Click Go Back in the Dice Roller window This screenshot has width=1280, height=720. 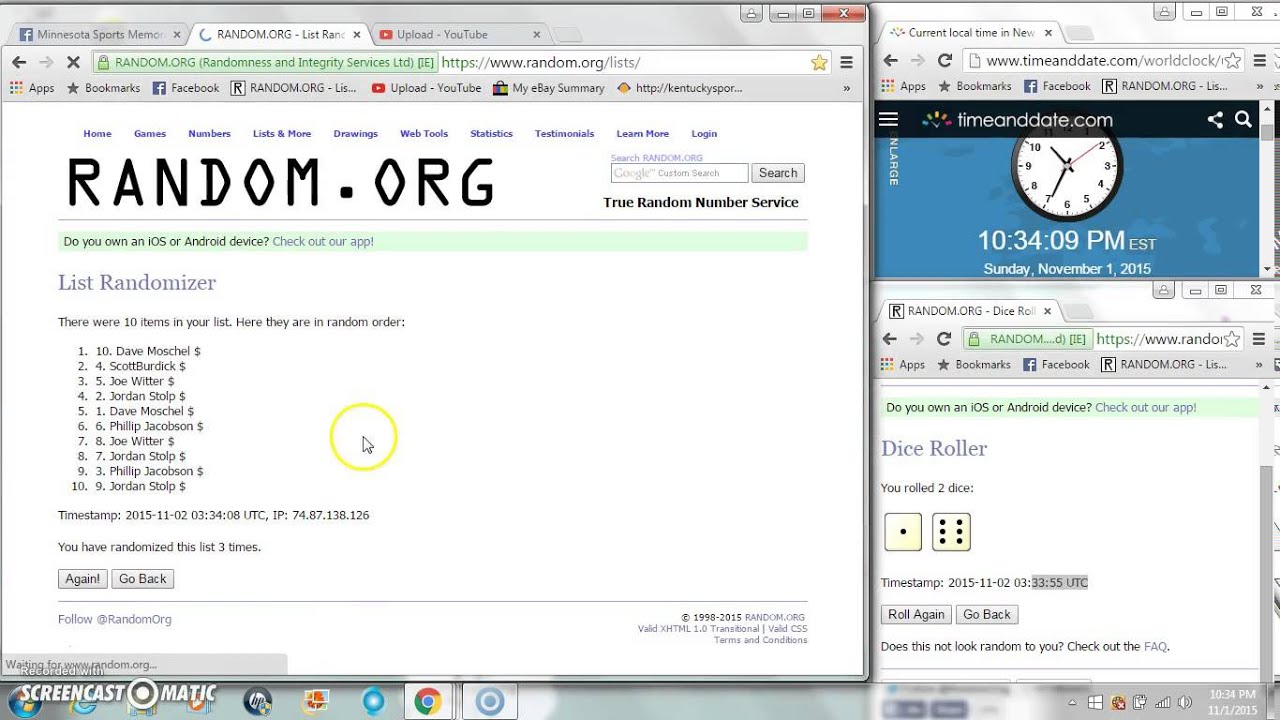(x=987, y=615)
